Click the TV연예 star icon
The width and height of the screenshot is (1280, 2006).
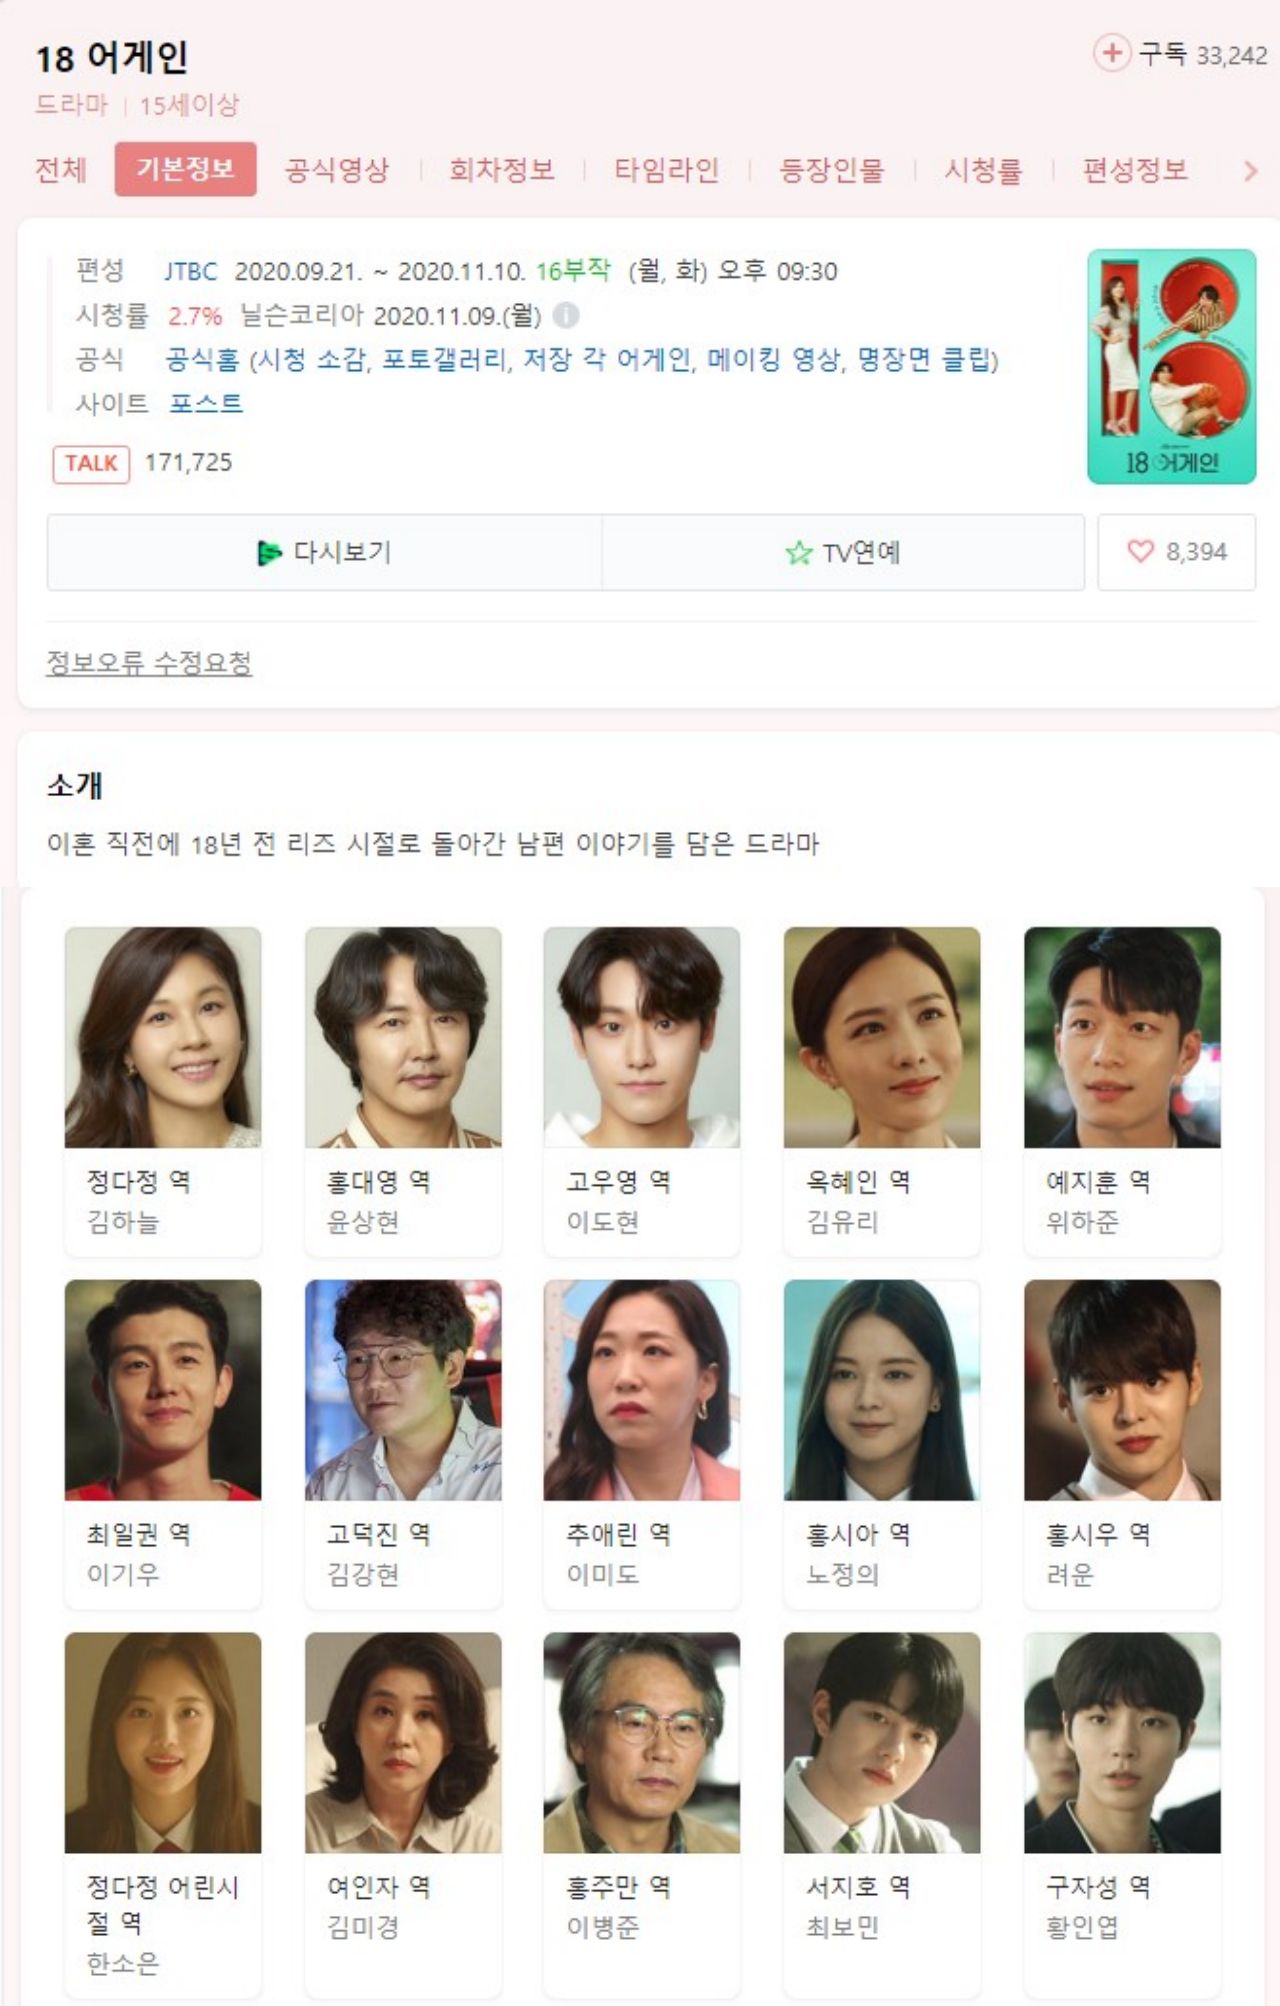click(798, 552)
